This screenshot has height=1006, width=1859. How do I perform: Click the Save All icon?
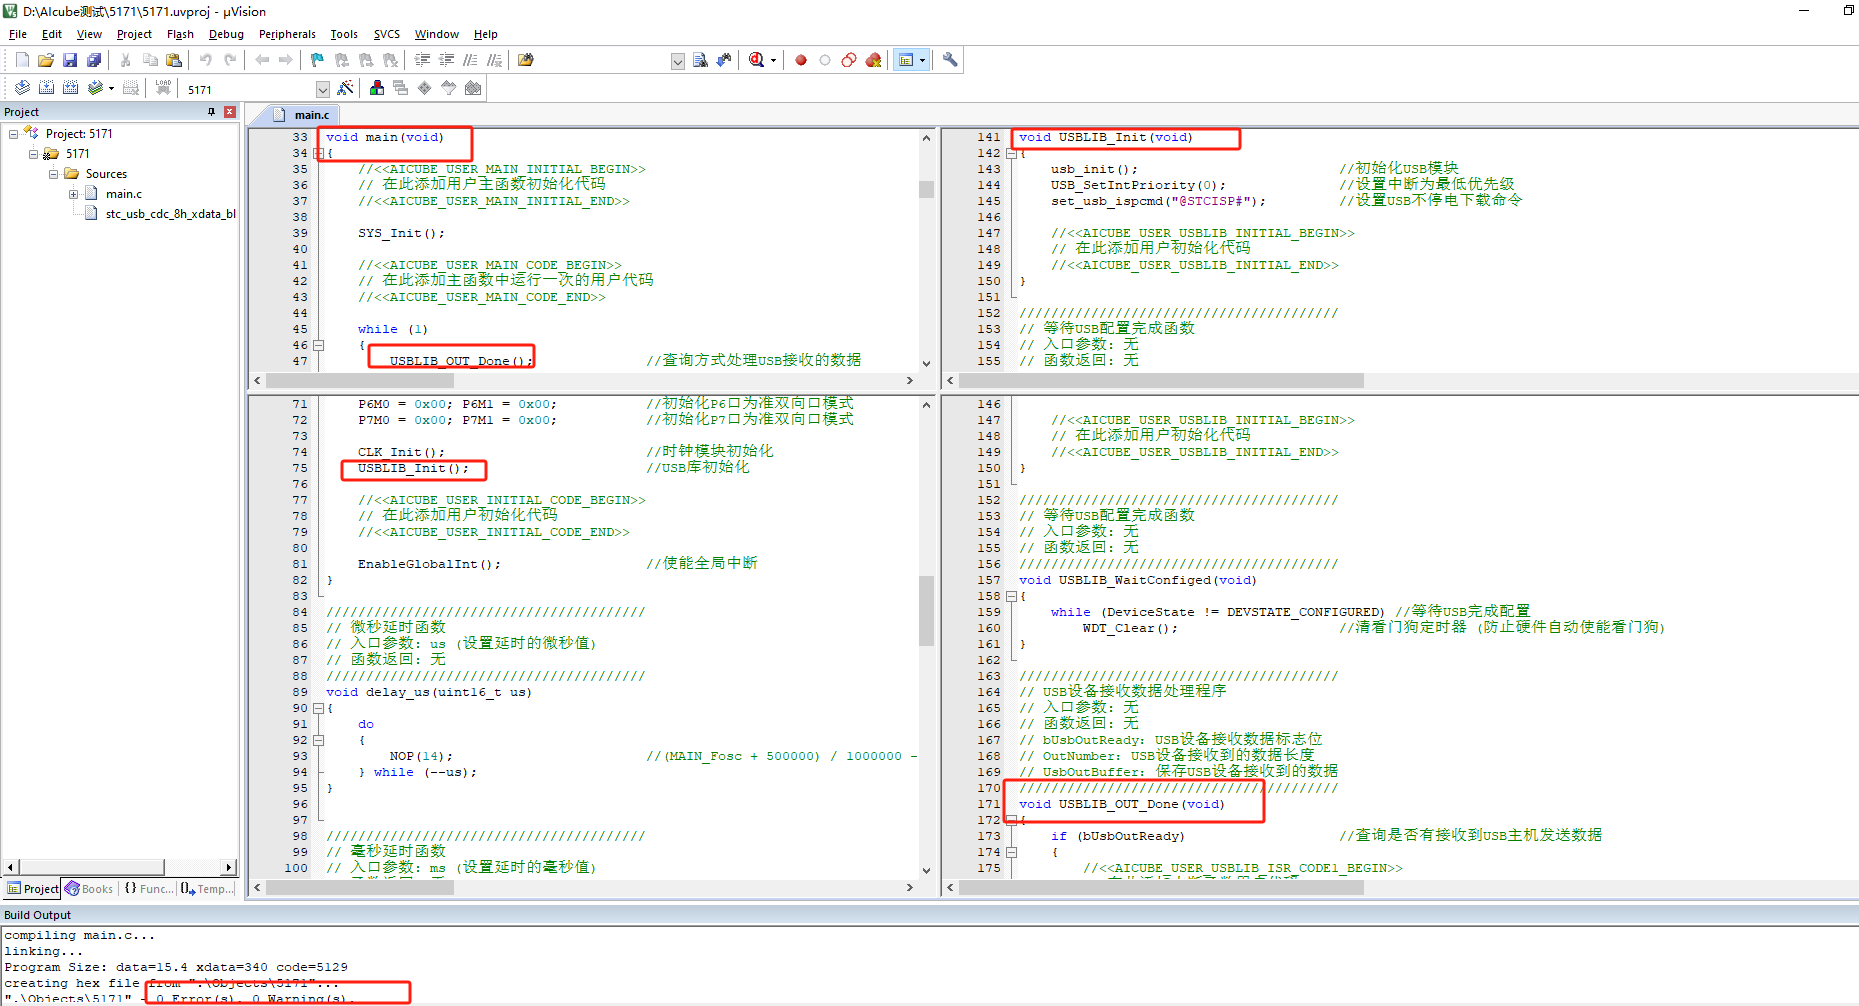(94, 60)
